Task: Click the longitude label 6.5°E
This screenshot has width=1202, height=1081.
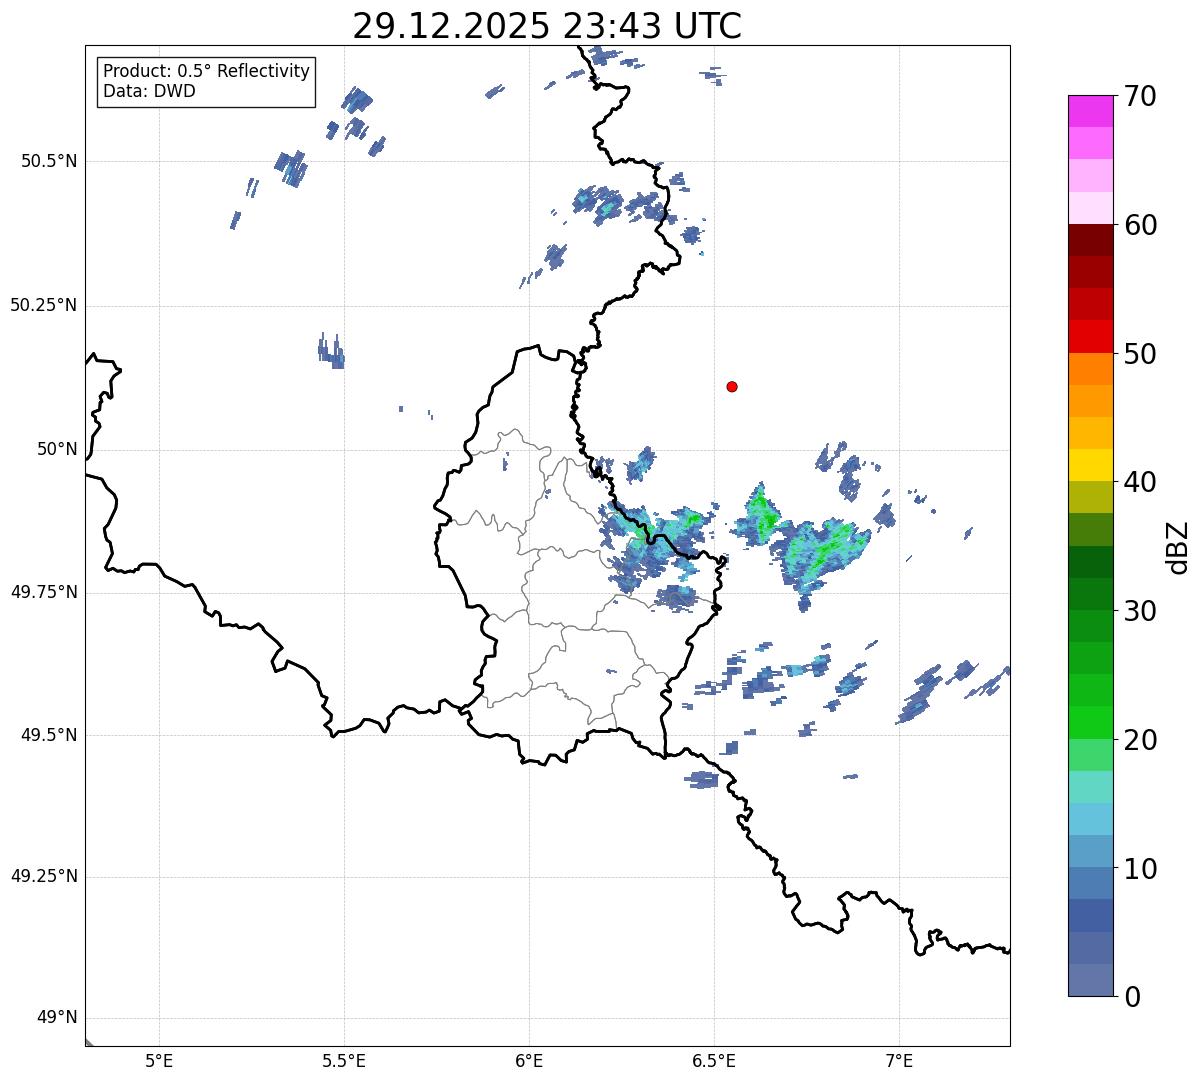Action: [x=714, y=1060]
